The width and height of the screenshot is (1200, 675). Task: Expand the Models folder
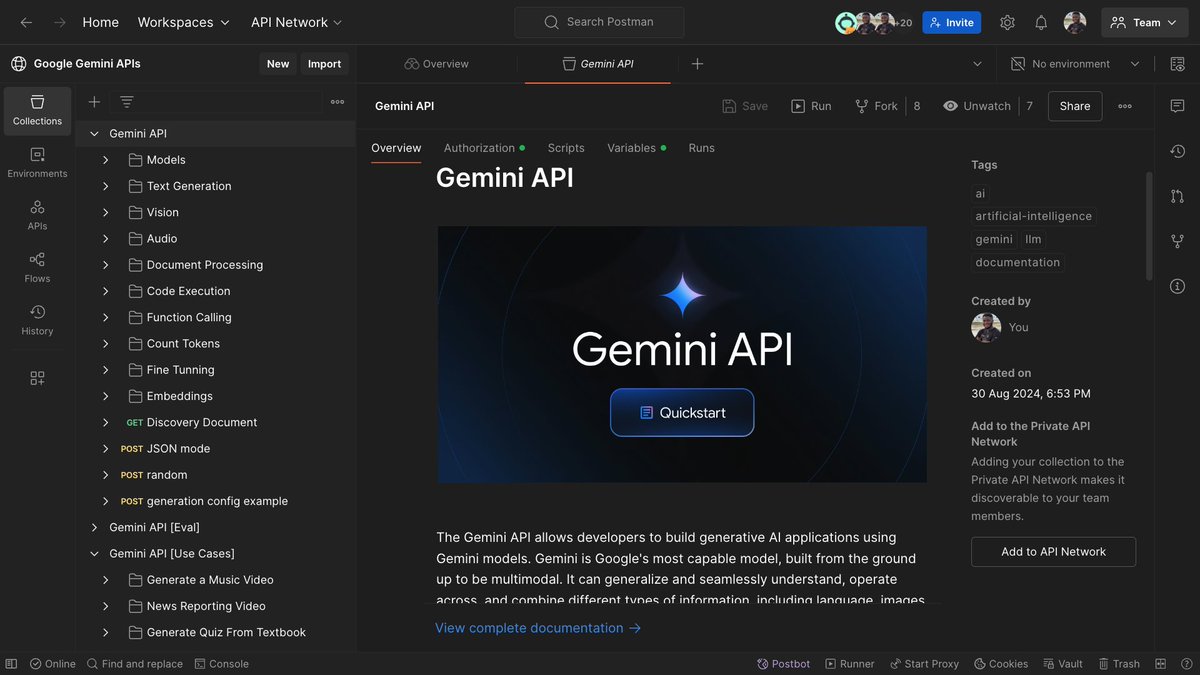click(106, 160)
